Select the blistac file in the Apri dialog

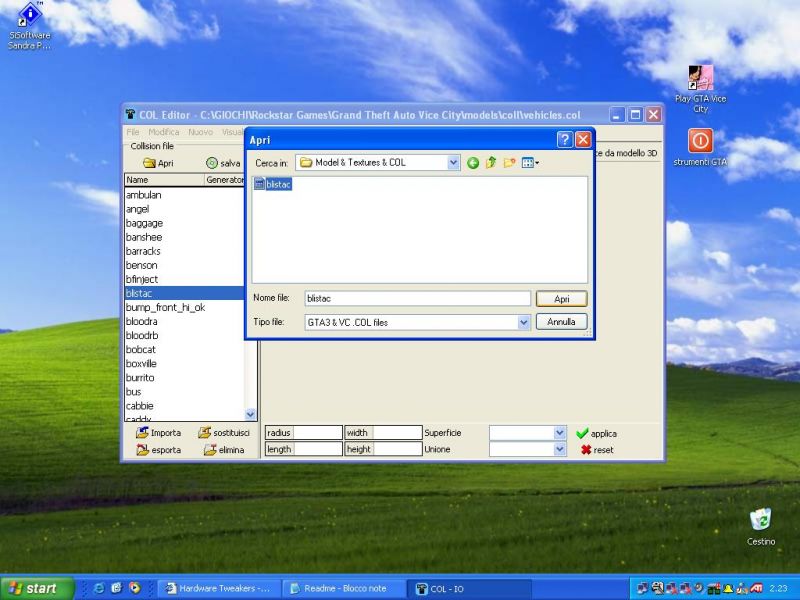pyautogui.click(x=273, y=184)
